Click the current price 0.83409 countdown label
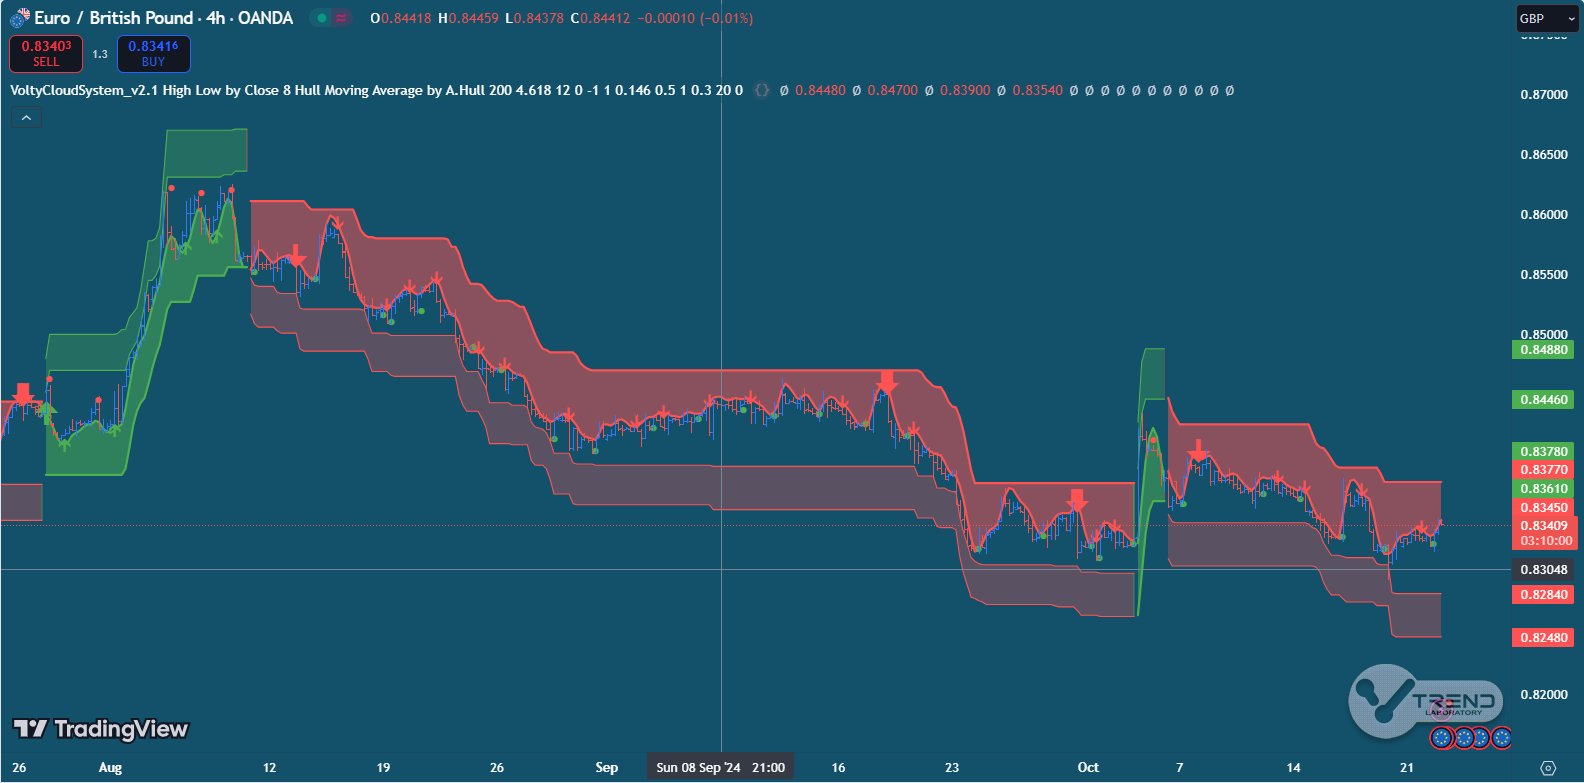 1544,533
